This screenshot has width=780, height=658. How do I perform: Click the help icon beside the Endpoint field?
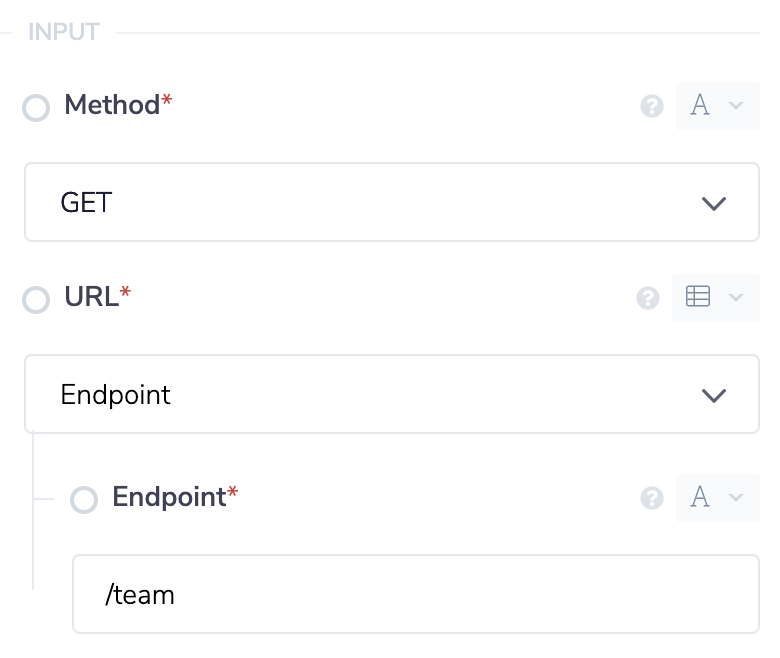click(x=652, y=498)
